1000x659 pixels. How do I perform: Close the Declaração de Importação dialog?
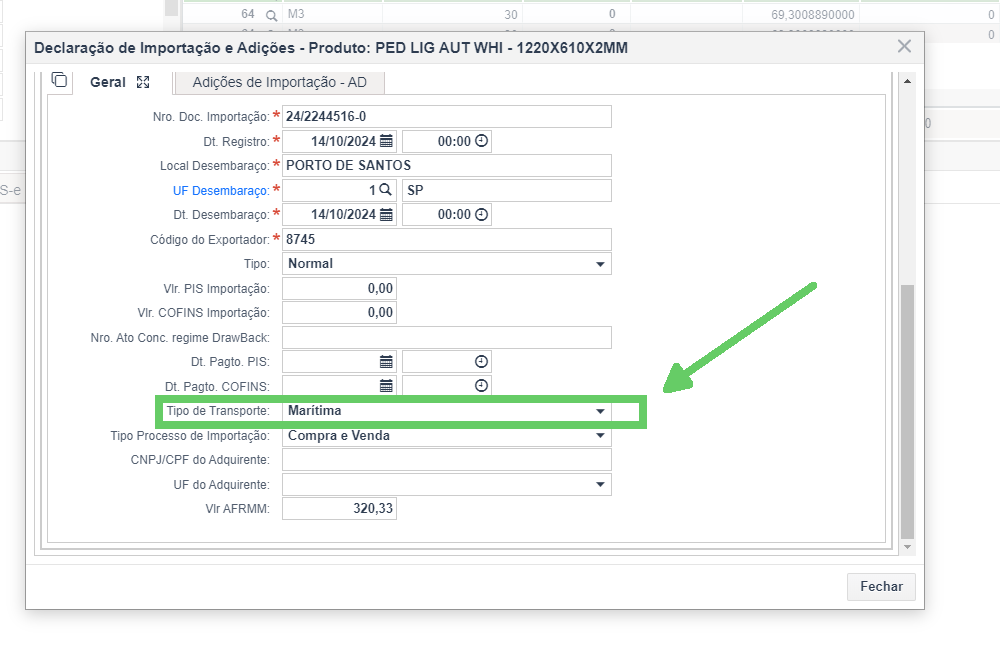(904, 46)
